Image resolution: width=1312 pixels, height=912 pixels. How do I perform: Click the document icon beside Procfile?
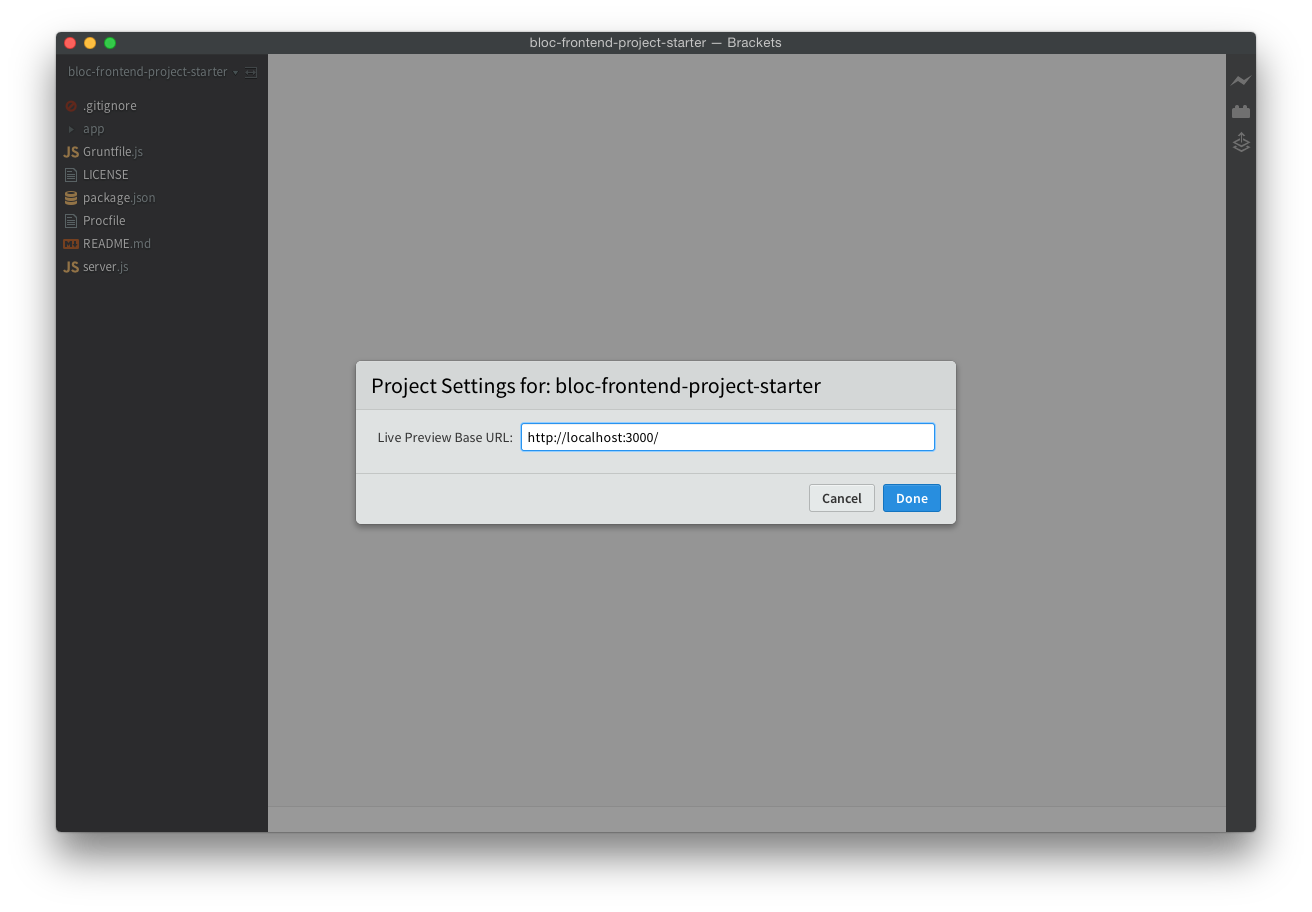point(71,221)
